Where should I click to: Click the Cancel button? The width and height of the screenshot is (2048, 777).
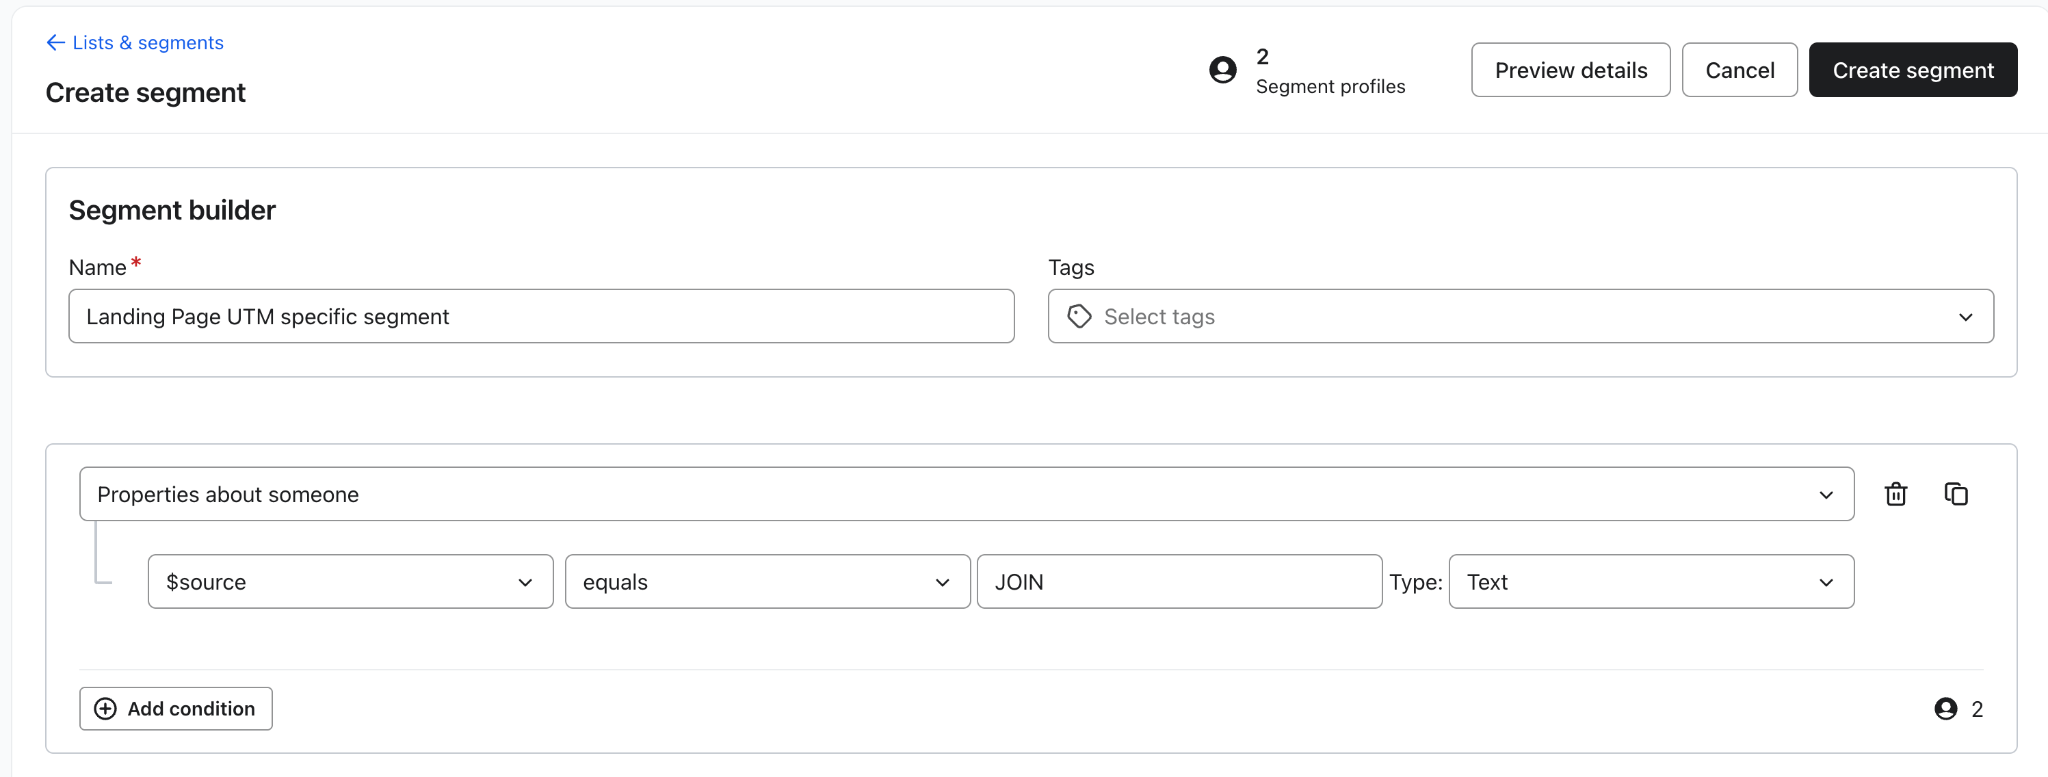click(x=1739, y=70)
